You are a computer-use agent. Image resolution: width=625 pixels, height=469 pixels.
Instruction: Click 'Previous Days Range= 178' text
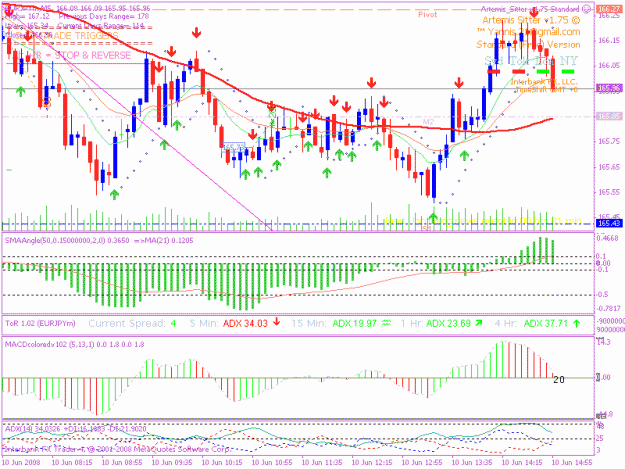pos(104,16)
